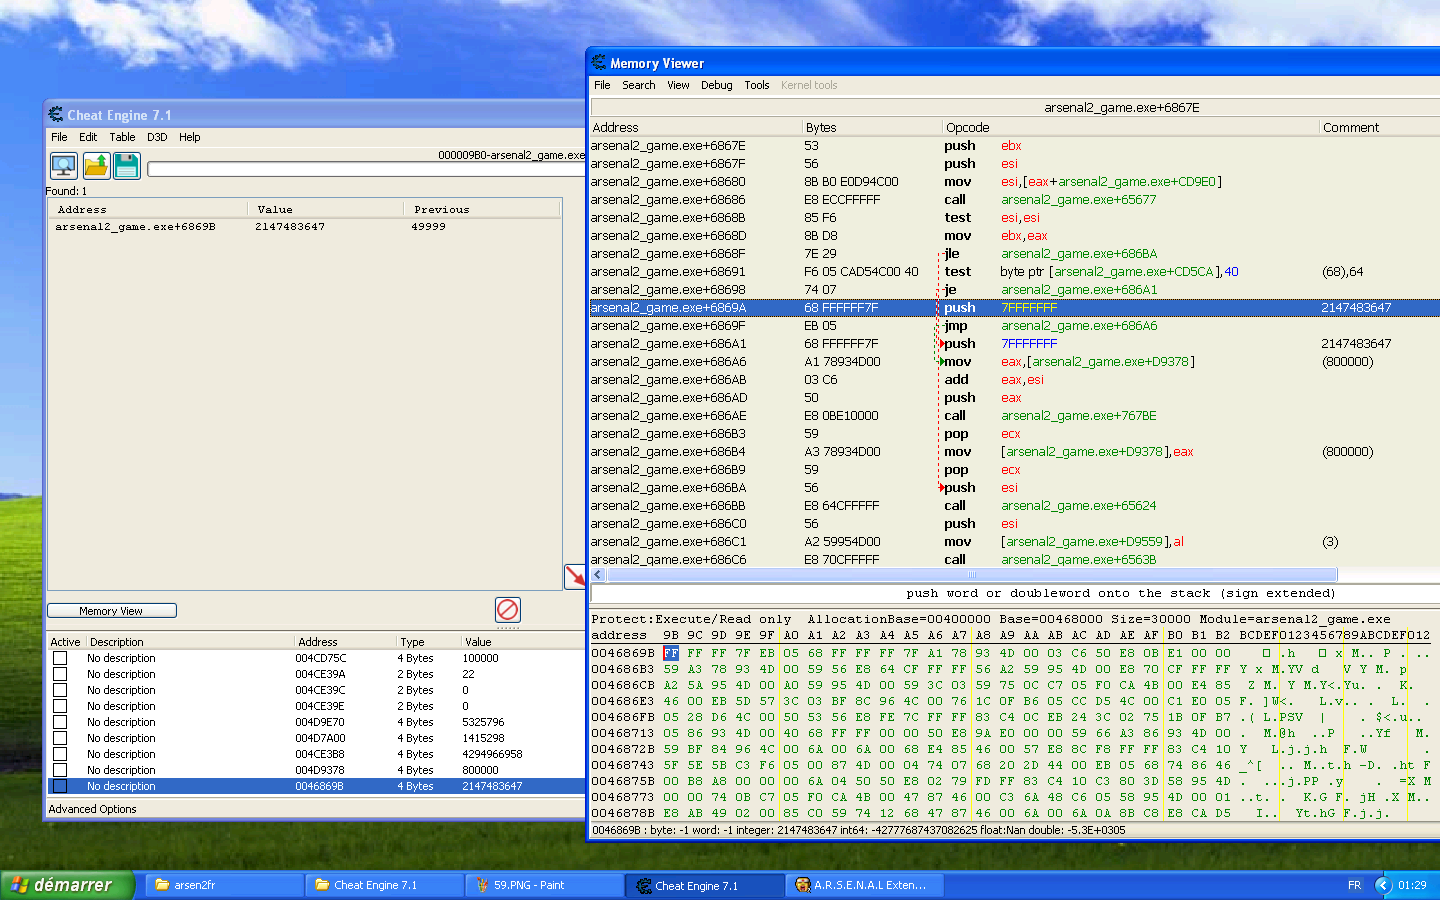Click the red arrow add-to-list icon
This screenshot has width=1440, height=900.
coord(575,576)
